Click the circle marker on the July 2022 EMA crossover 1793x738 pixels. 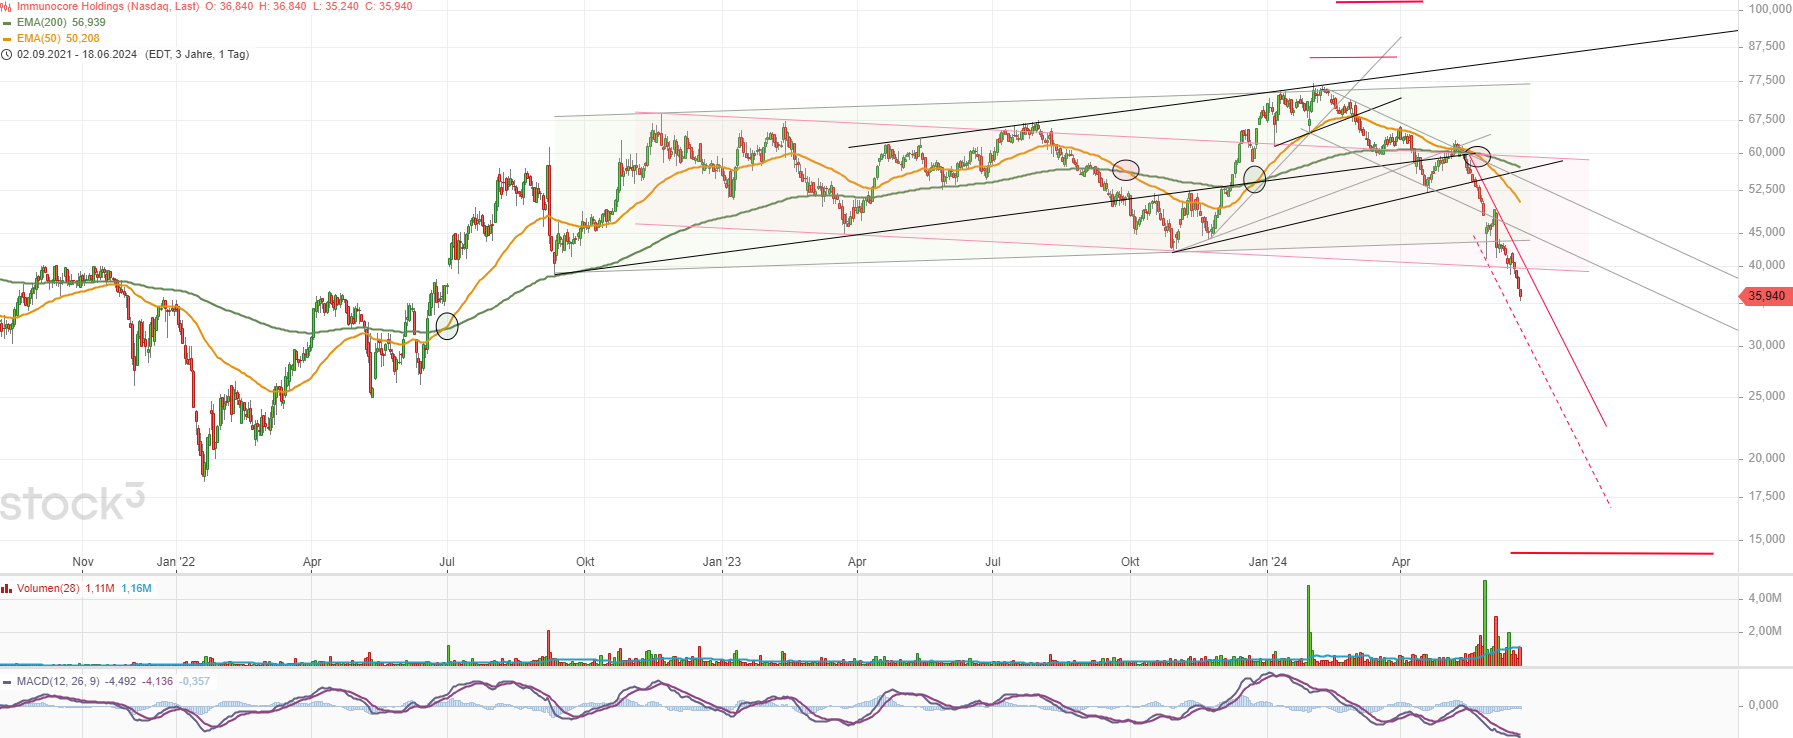tap(447, 325)
